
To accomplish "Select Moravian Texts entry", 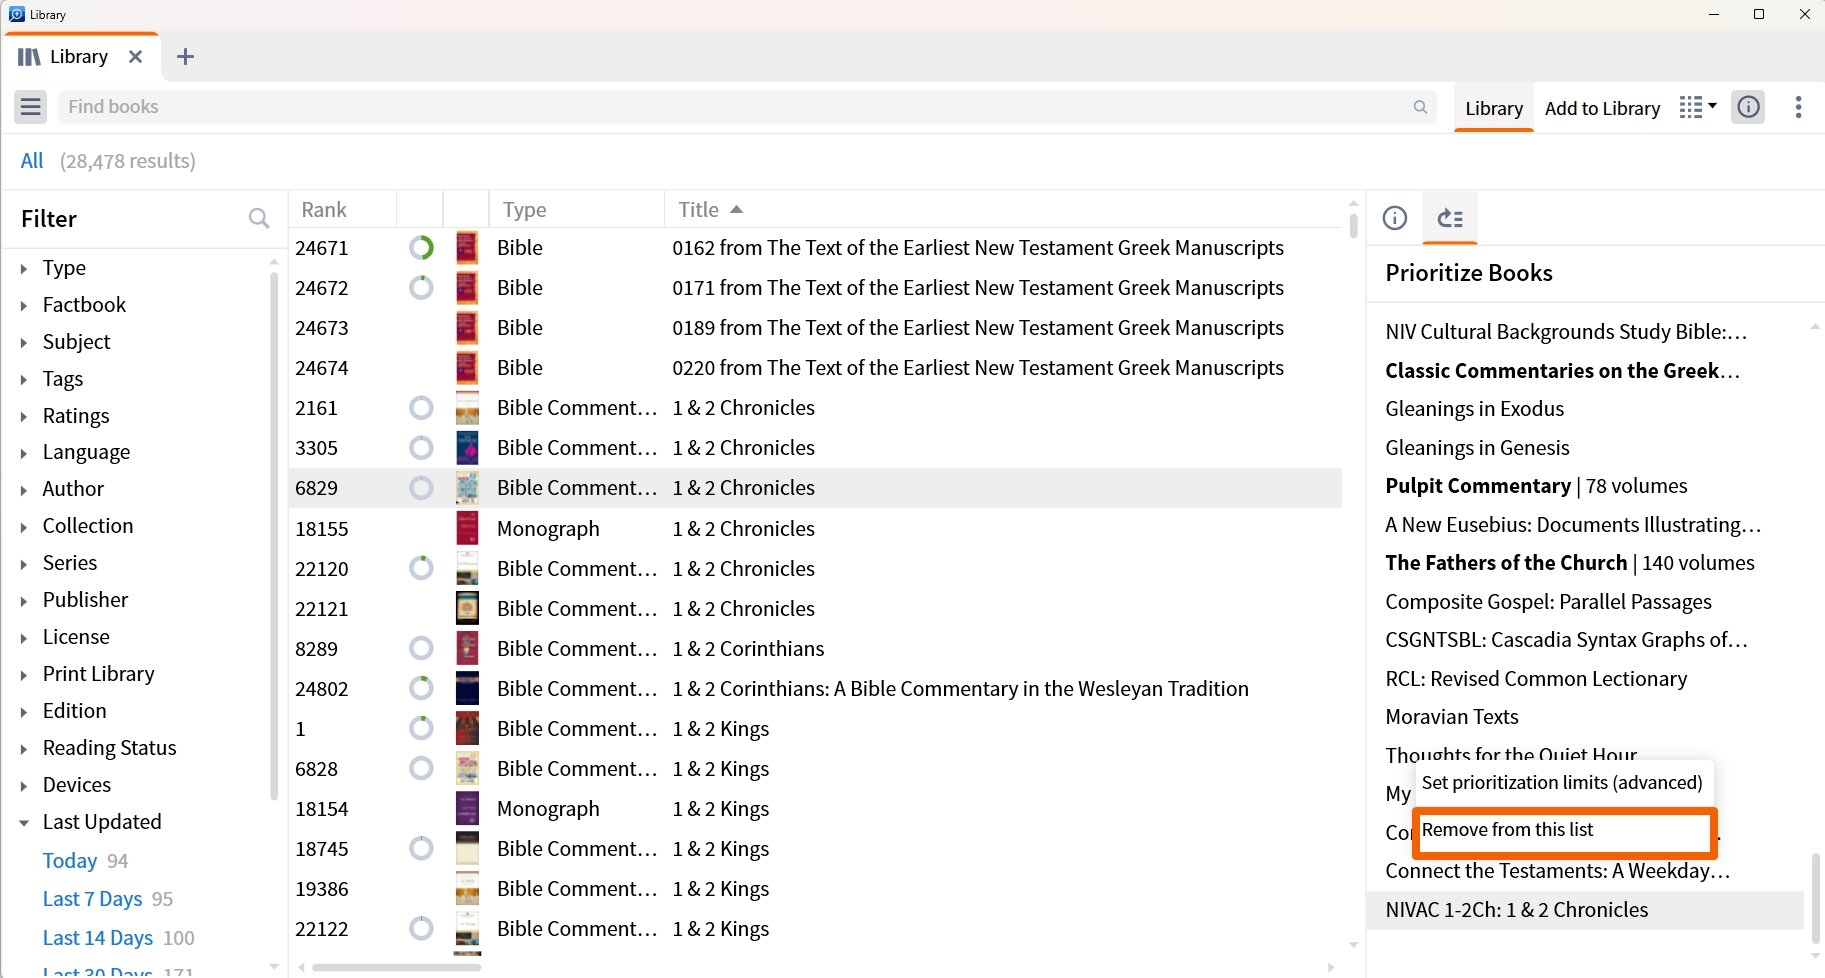I will (1451, 717).
